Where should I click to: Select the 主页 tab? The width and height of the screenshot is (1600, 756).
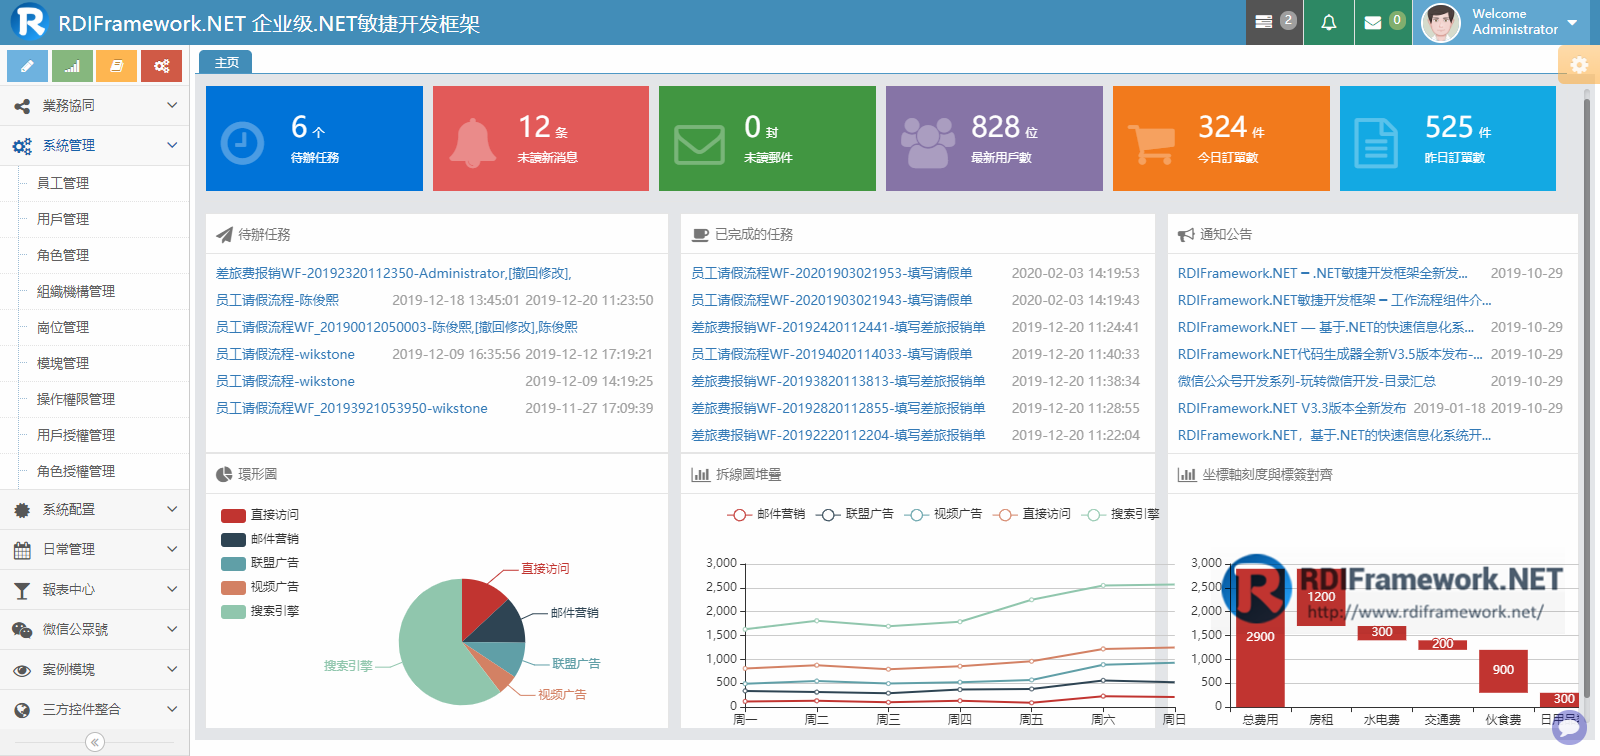point(226,62)
